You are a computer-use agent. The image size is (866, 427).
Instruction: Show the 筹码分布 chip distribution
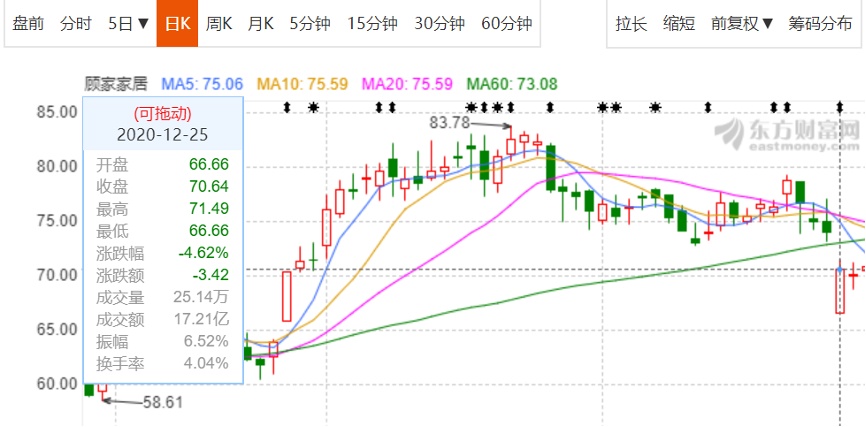[x=820, y=23]
